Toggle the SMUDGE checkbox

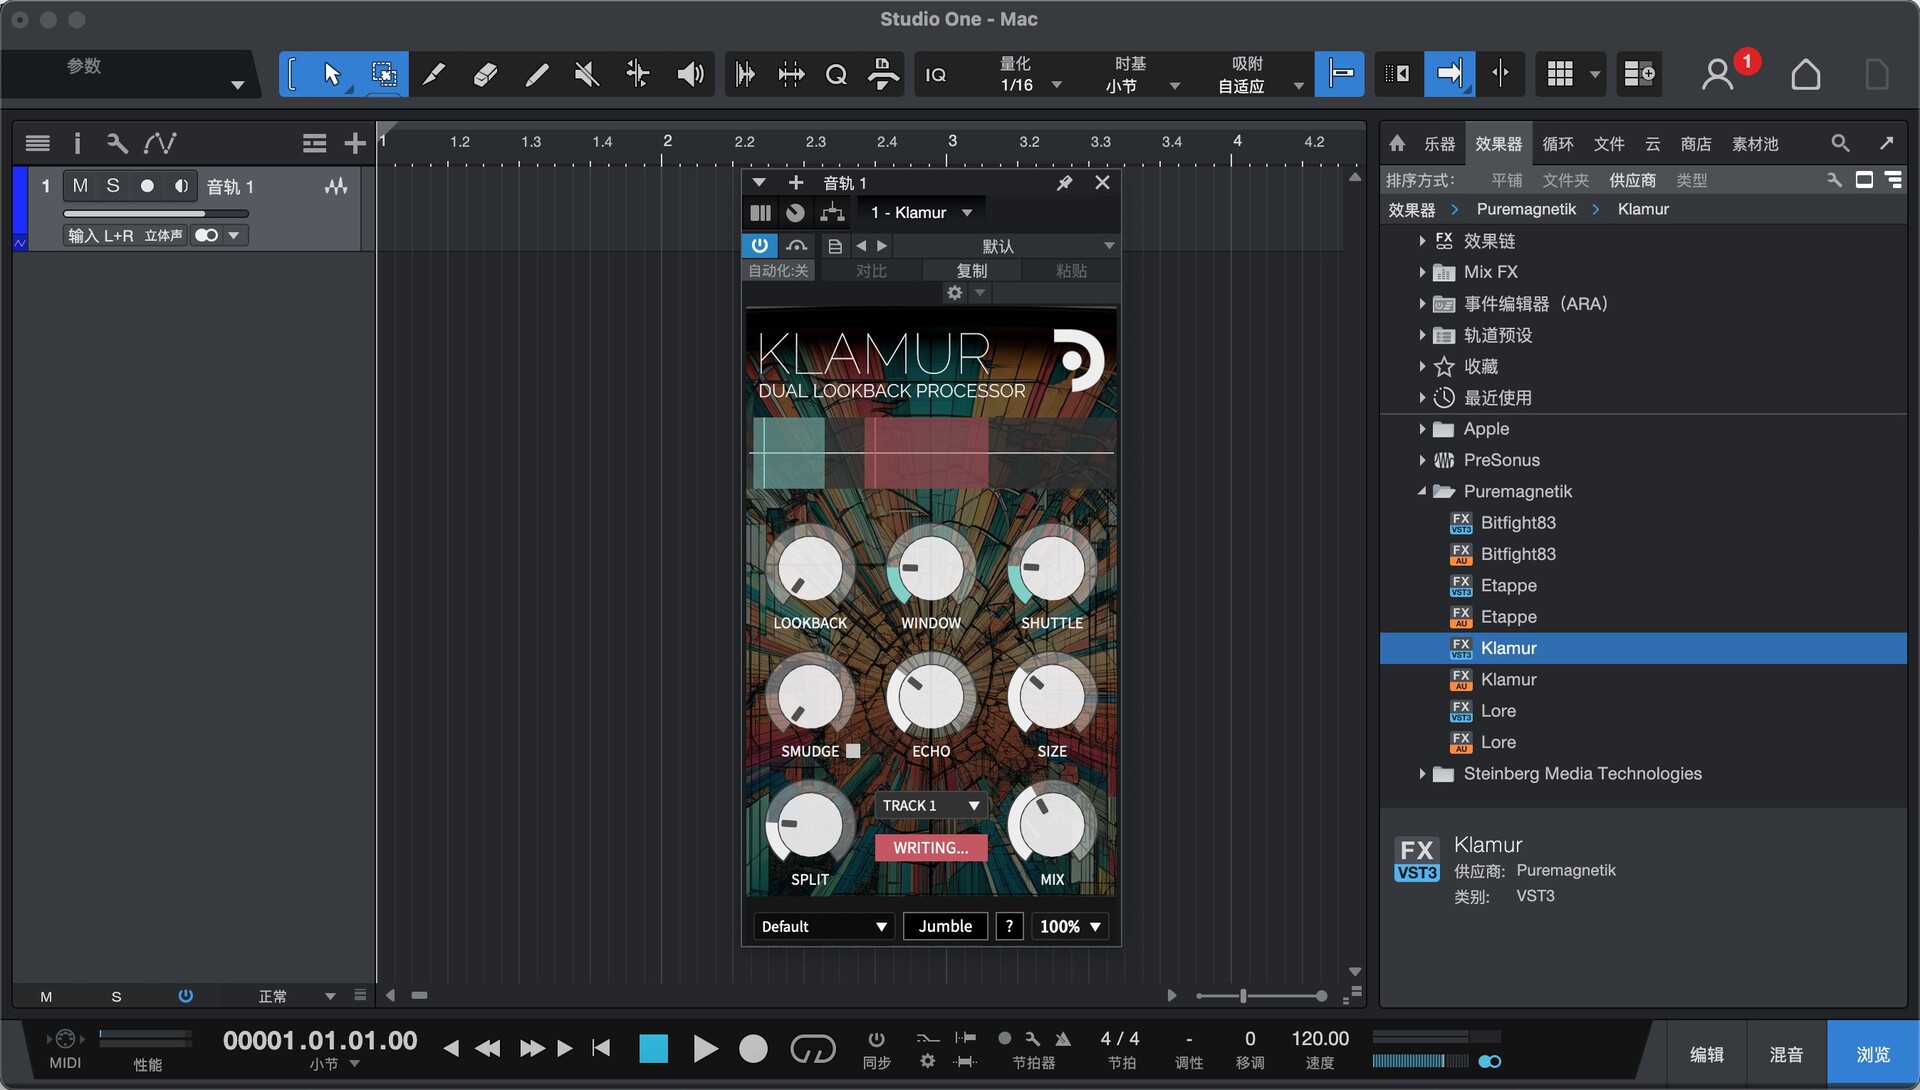(x=853, y=751)
